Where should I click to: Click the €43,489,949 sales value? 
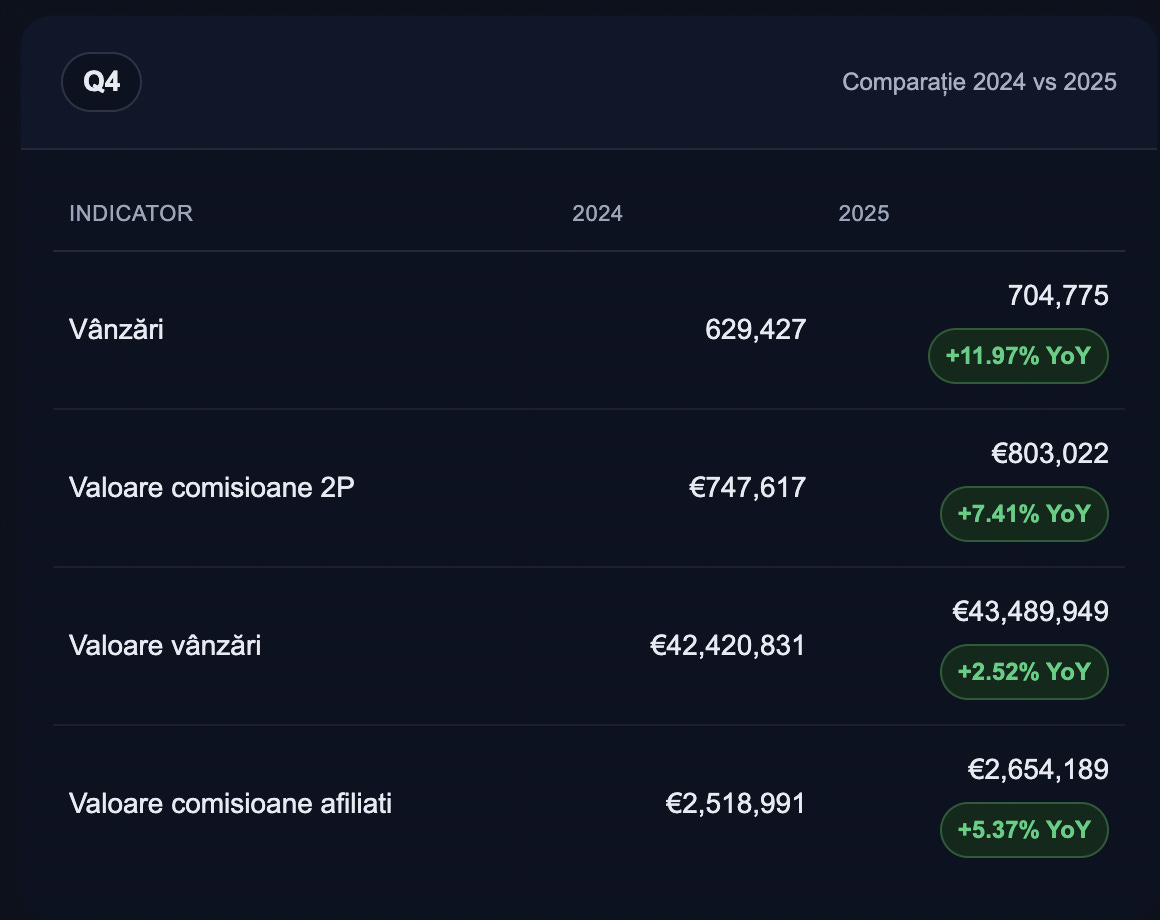[x=1030, y=611]
